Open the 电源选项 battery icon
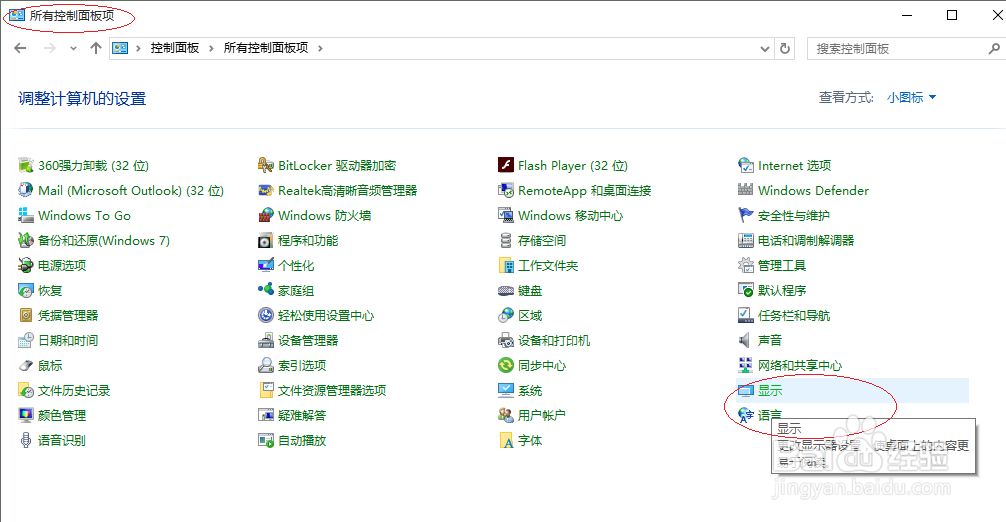This screenshot has height=522, width=1006. 26,265
